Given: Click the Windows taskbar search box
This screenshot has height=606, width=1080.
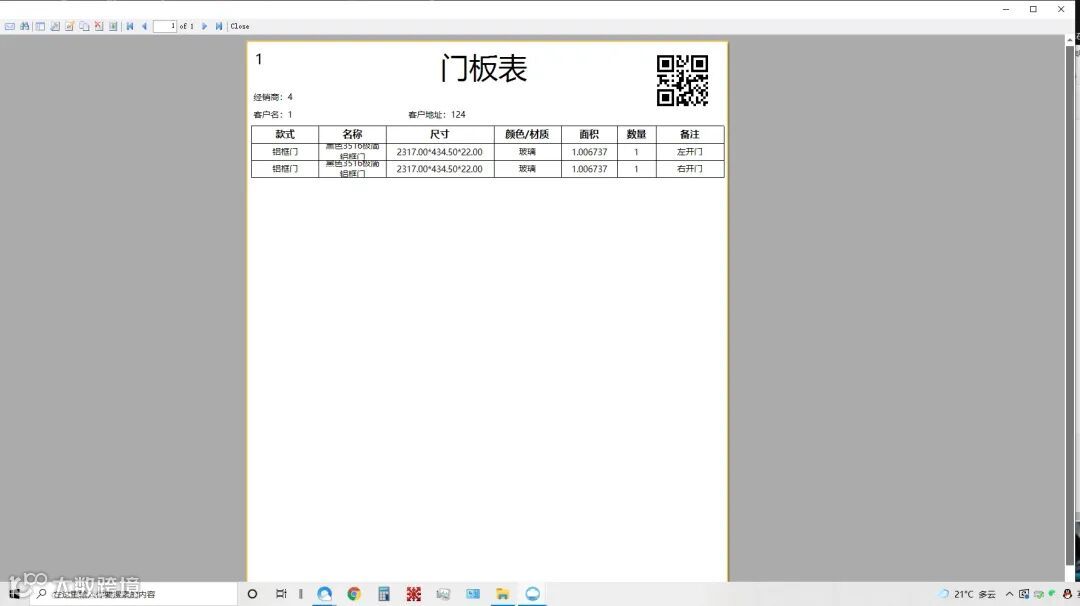Looking at the screenshot, I should (x=134, y=594).
